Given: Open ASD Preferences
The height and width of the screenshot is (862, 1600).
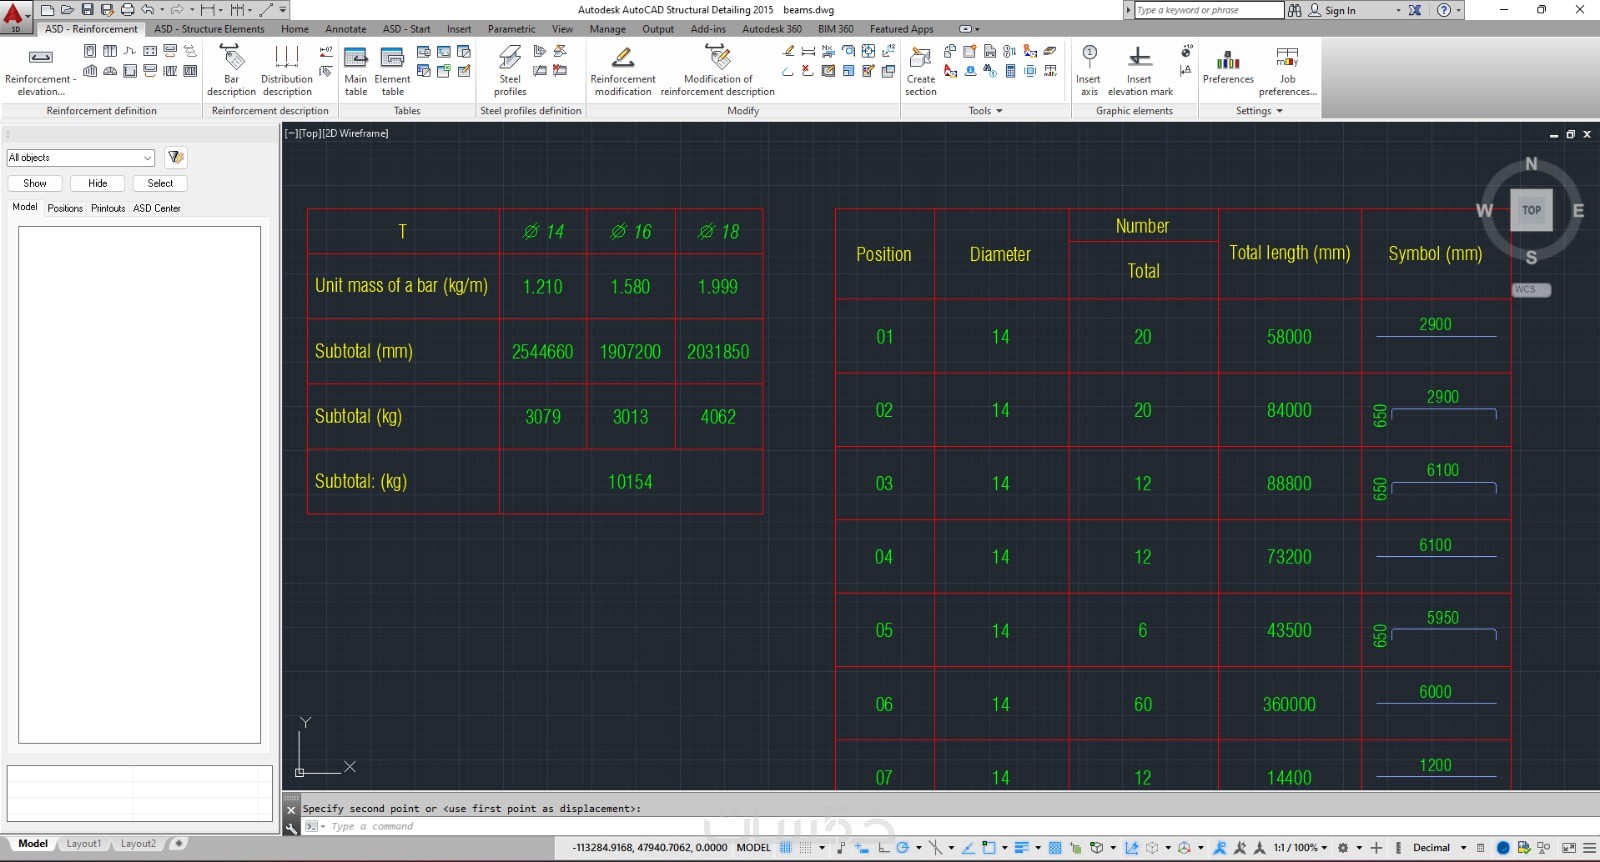Looking at the screenshot, I should coord(1228,65).
